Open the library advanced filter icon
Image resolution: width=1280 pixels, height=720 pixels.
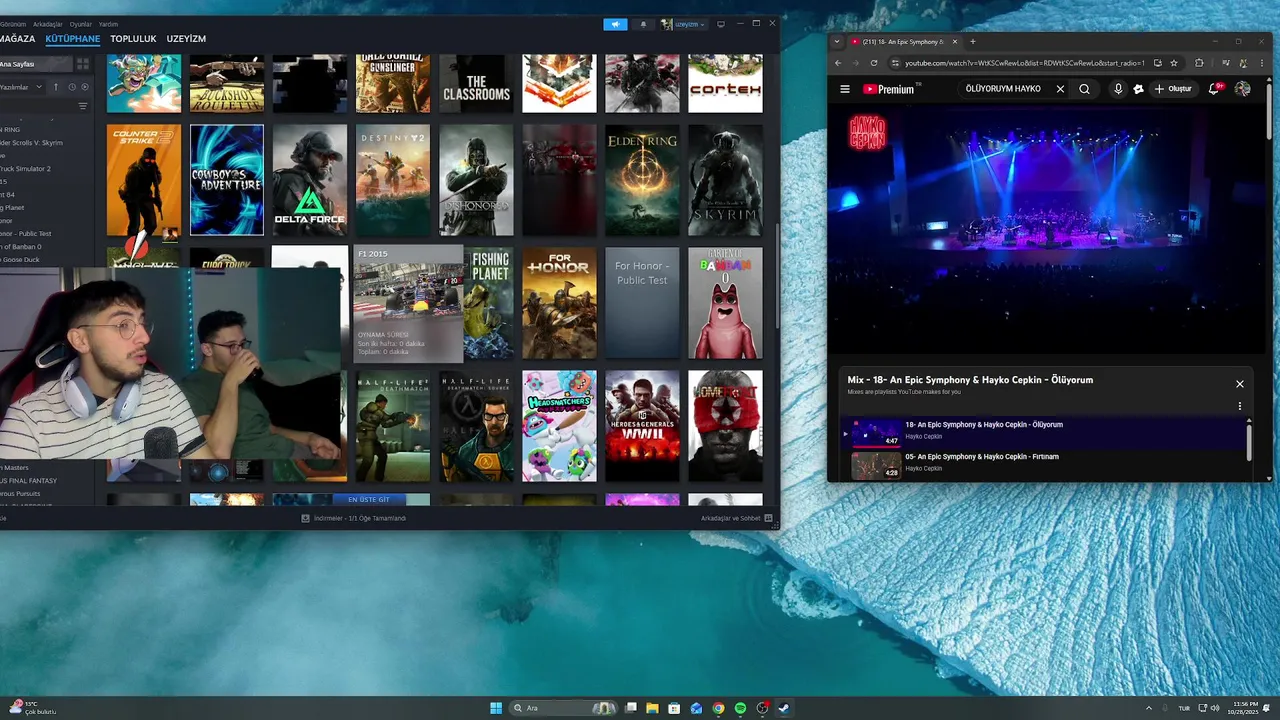[83, 106]
